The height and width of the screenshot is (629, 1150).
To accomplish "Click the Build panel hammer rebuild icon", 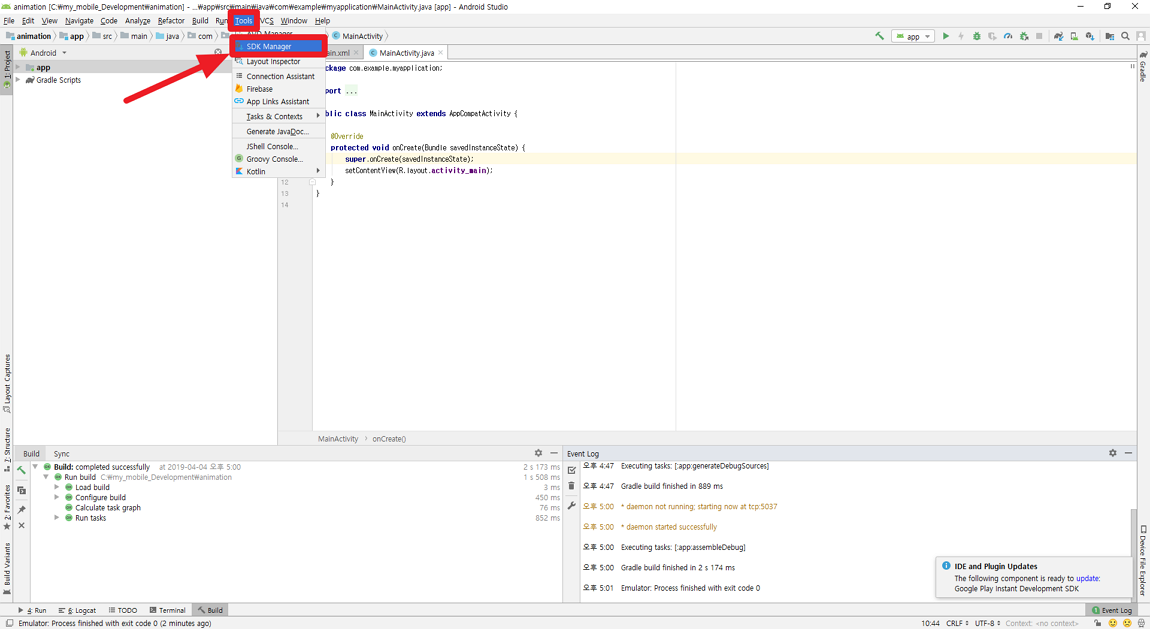I will 21,470.
